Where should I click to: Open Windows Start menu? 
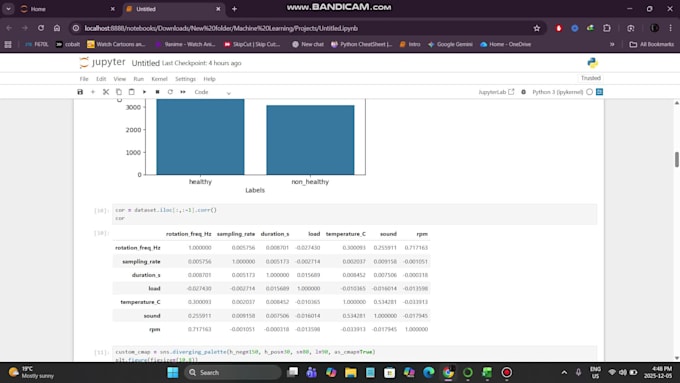tap(173, 373)
